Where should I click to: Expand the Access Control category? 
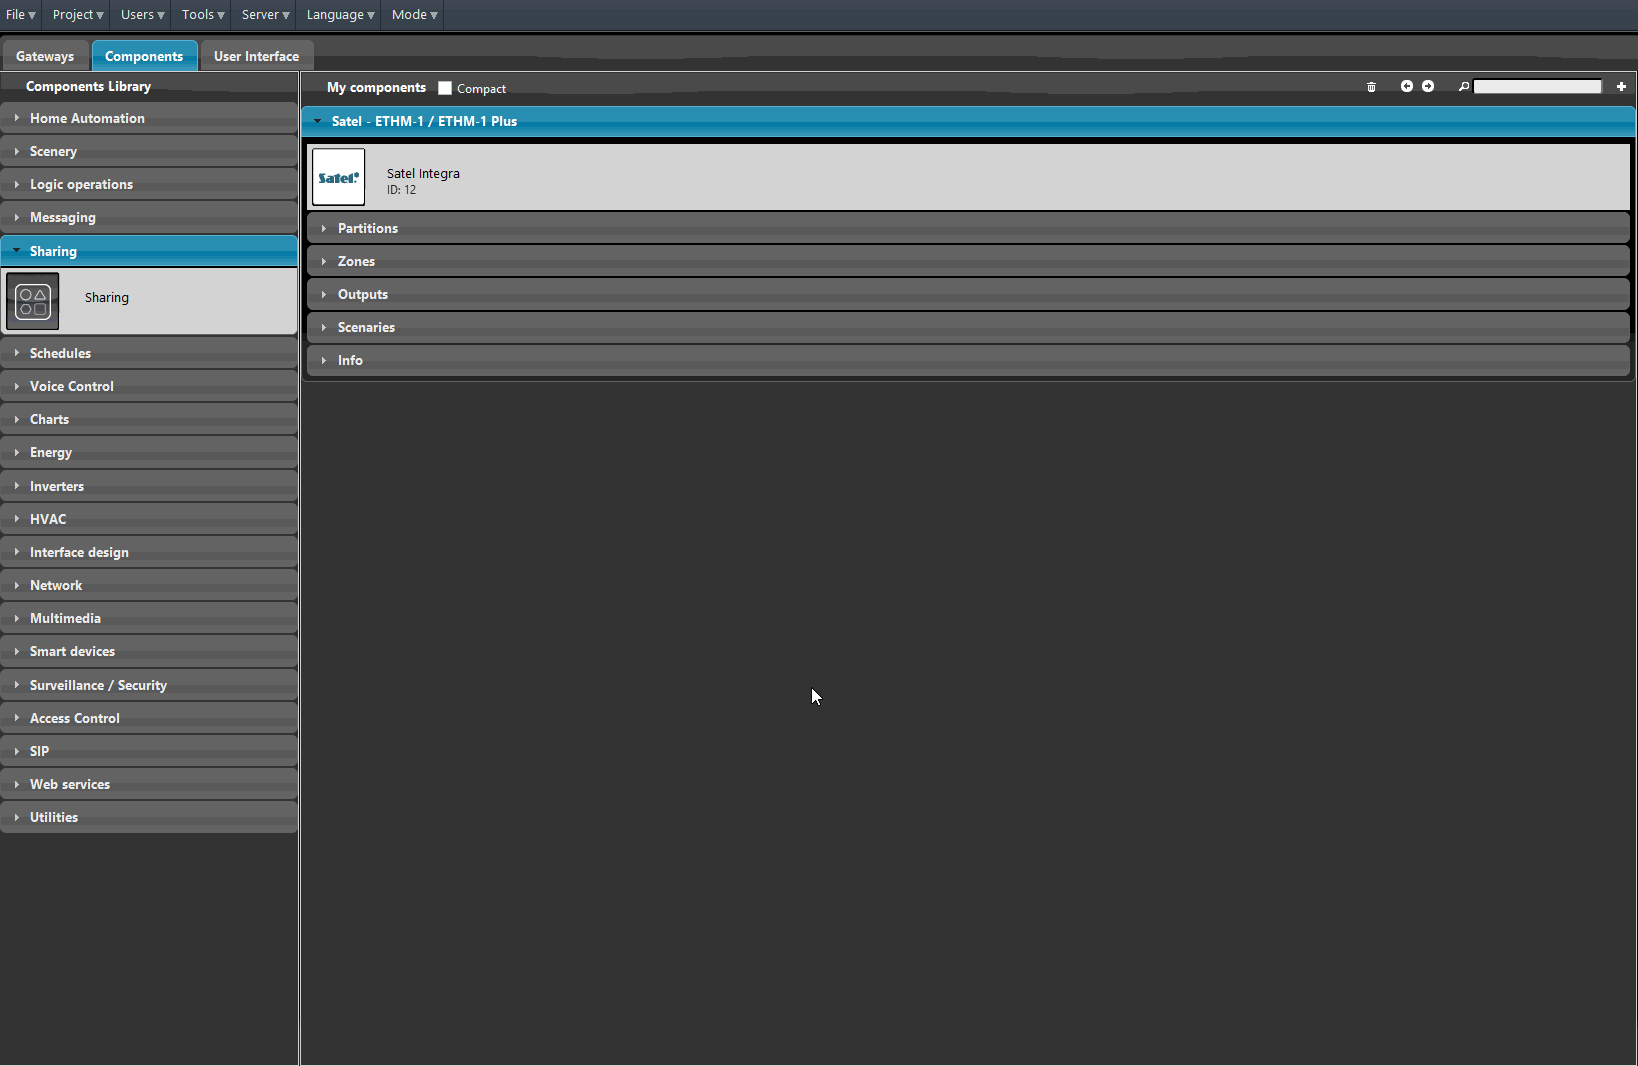[149, 718]
